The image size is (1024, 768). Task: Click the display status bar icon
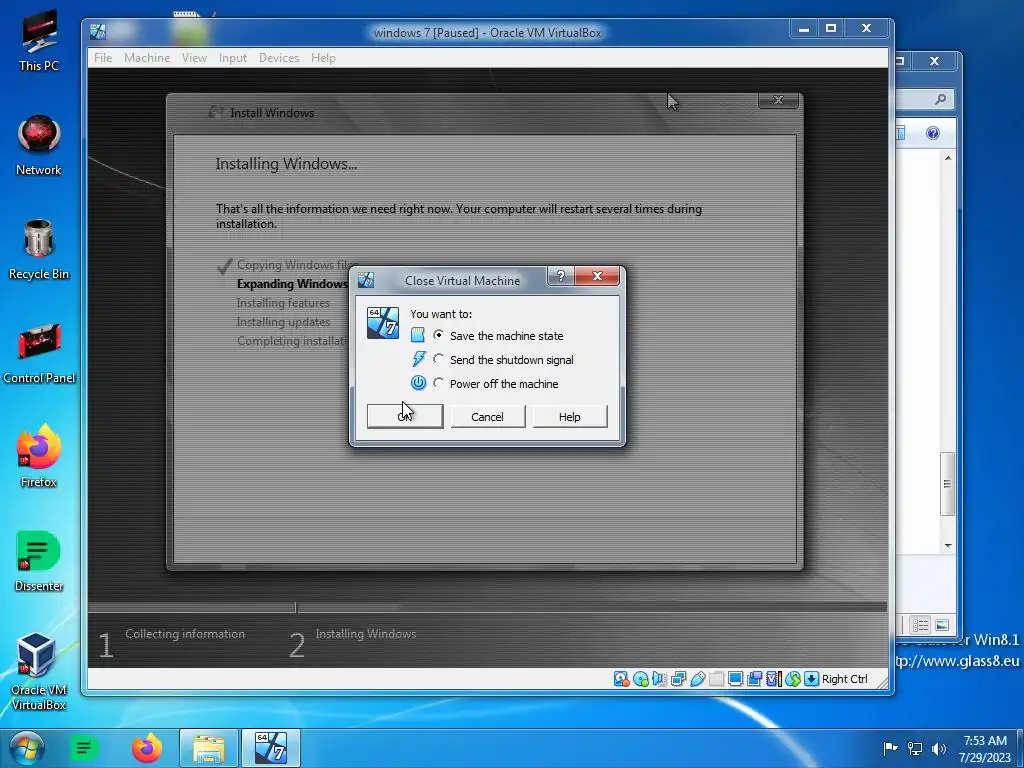pos(735,679)
